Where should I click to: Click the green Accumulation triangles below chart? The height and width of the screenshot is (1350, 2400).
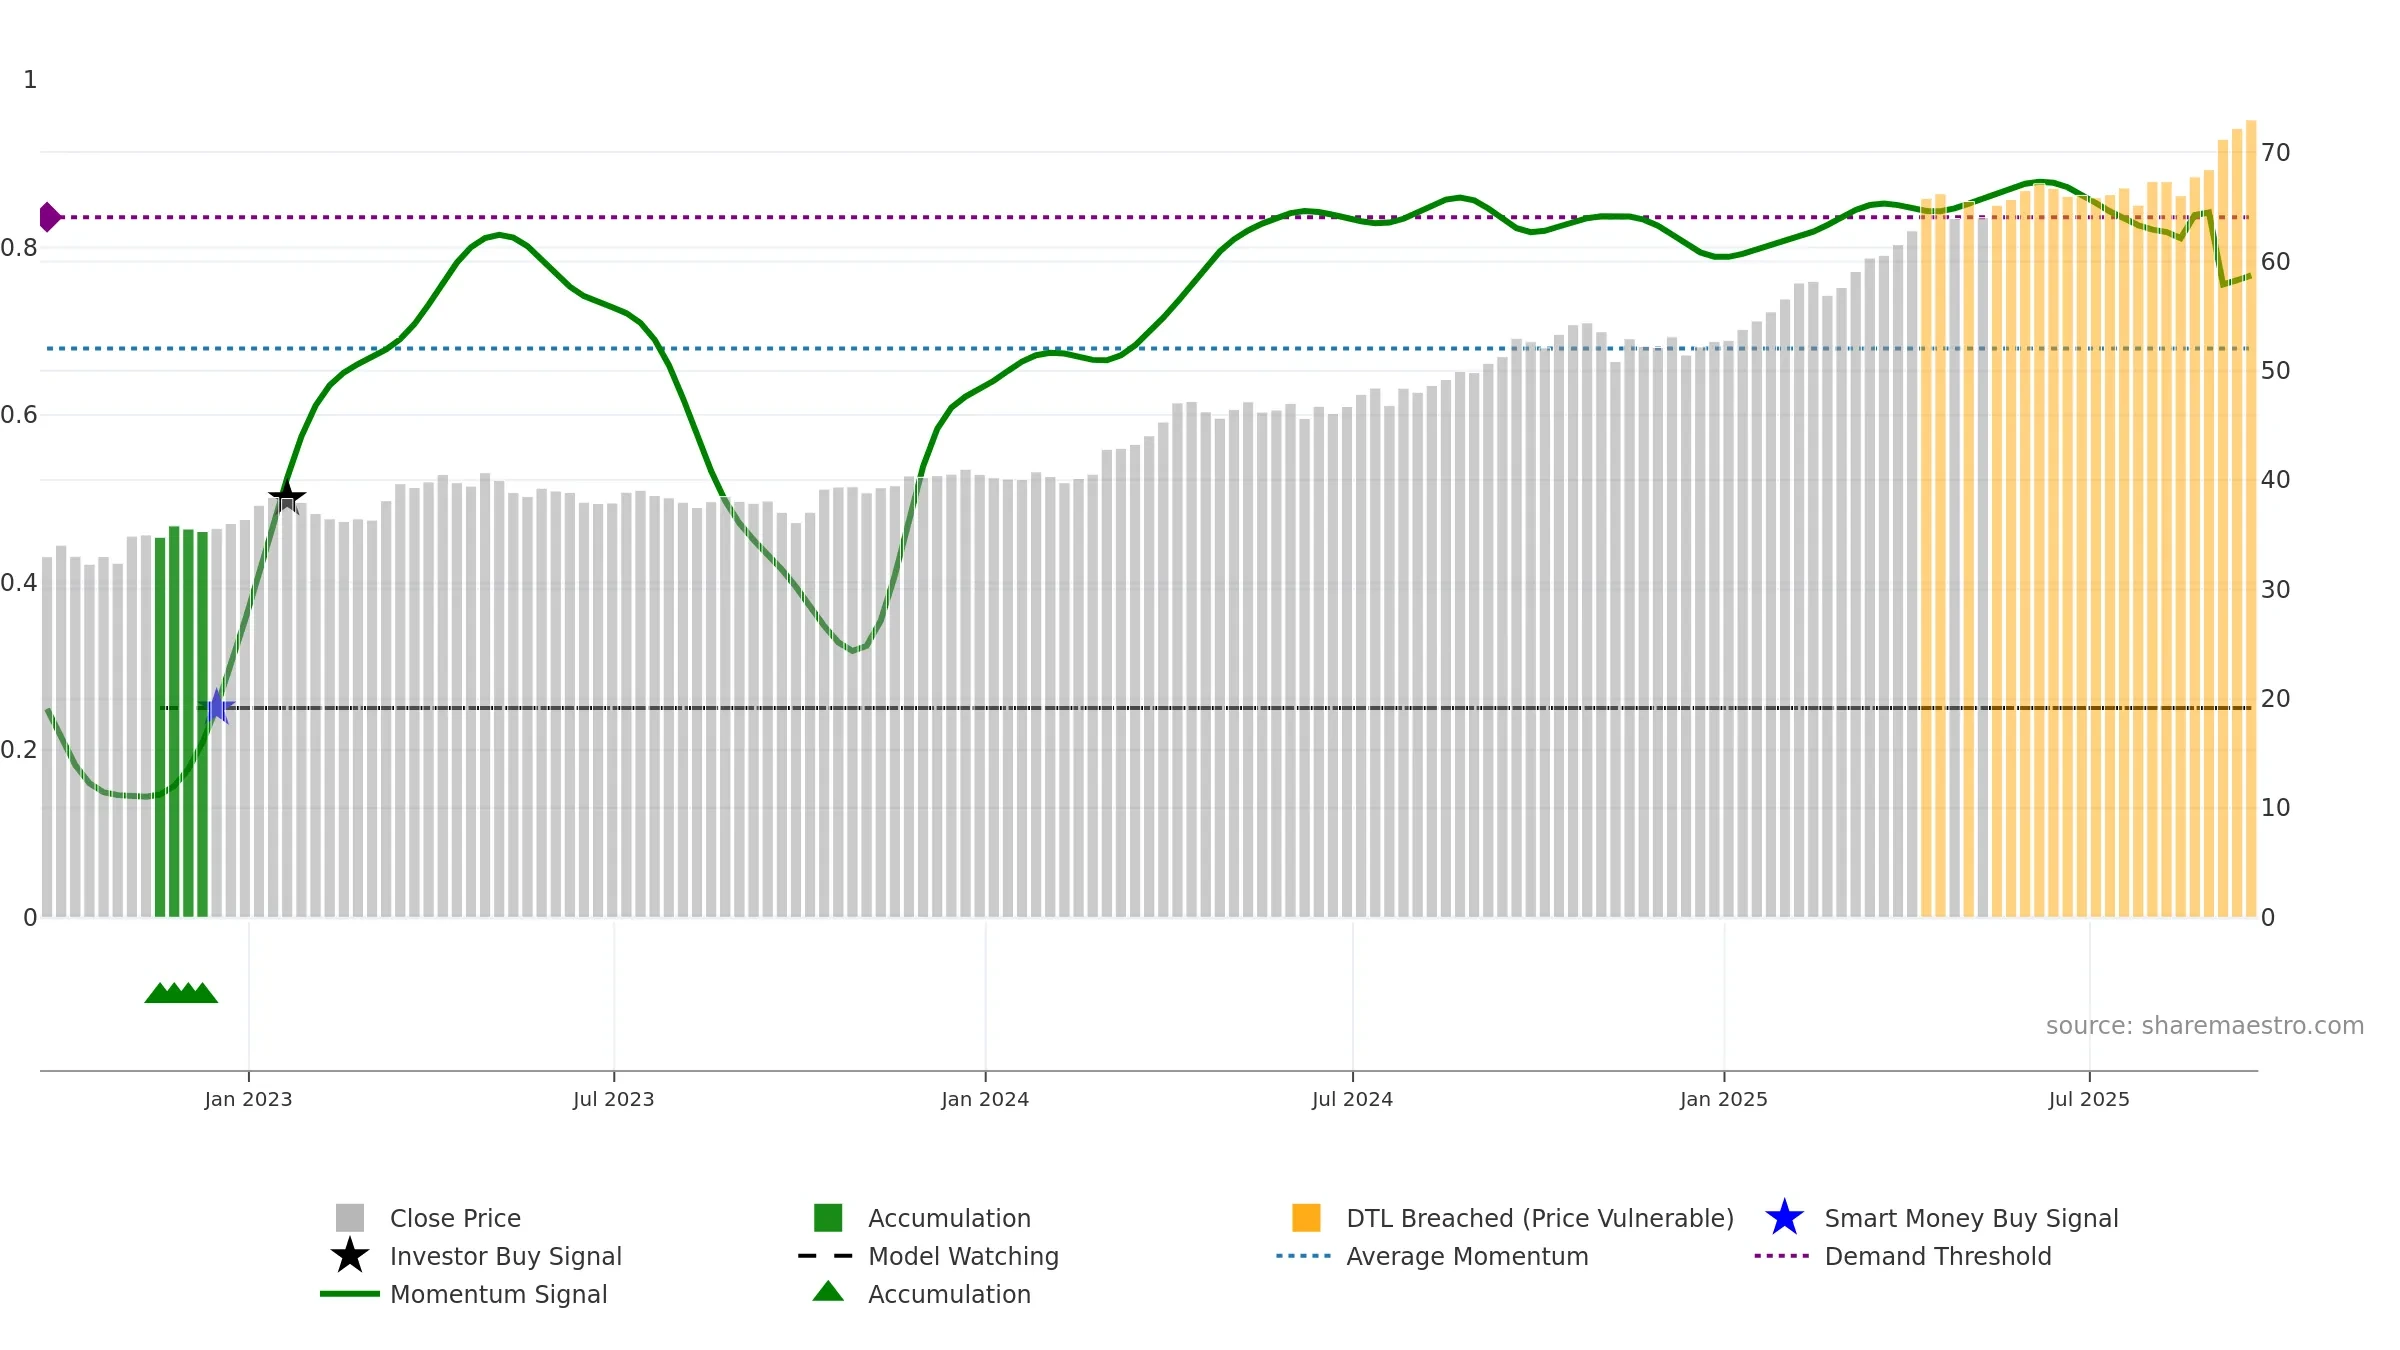click(x=181, y=993)
